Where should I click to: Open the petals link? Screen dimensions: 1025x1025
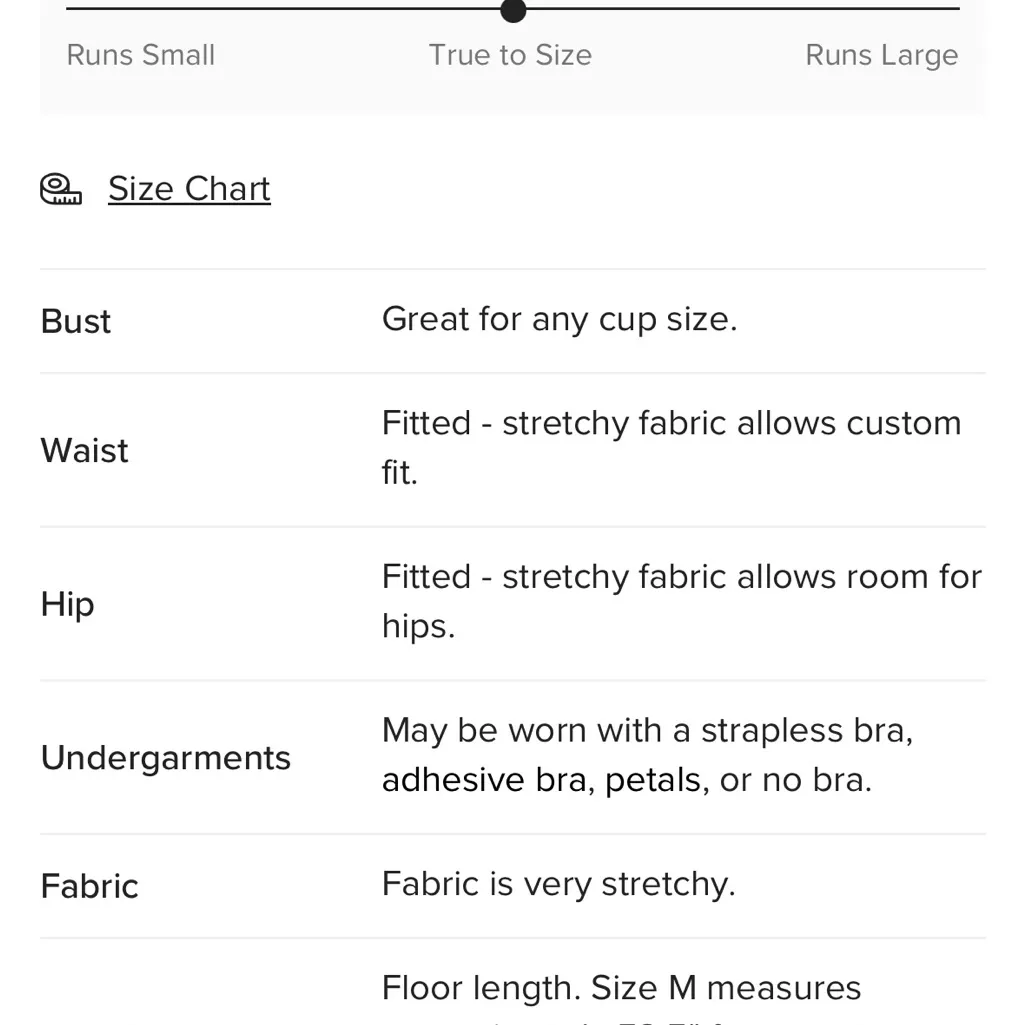pos(653,780)
